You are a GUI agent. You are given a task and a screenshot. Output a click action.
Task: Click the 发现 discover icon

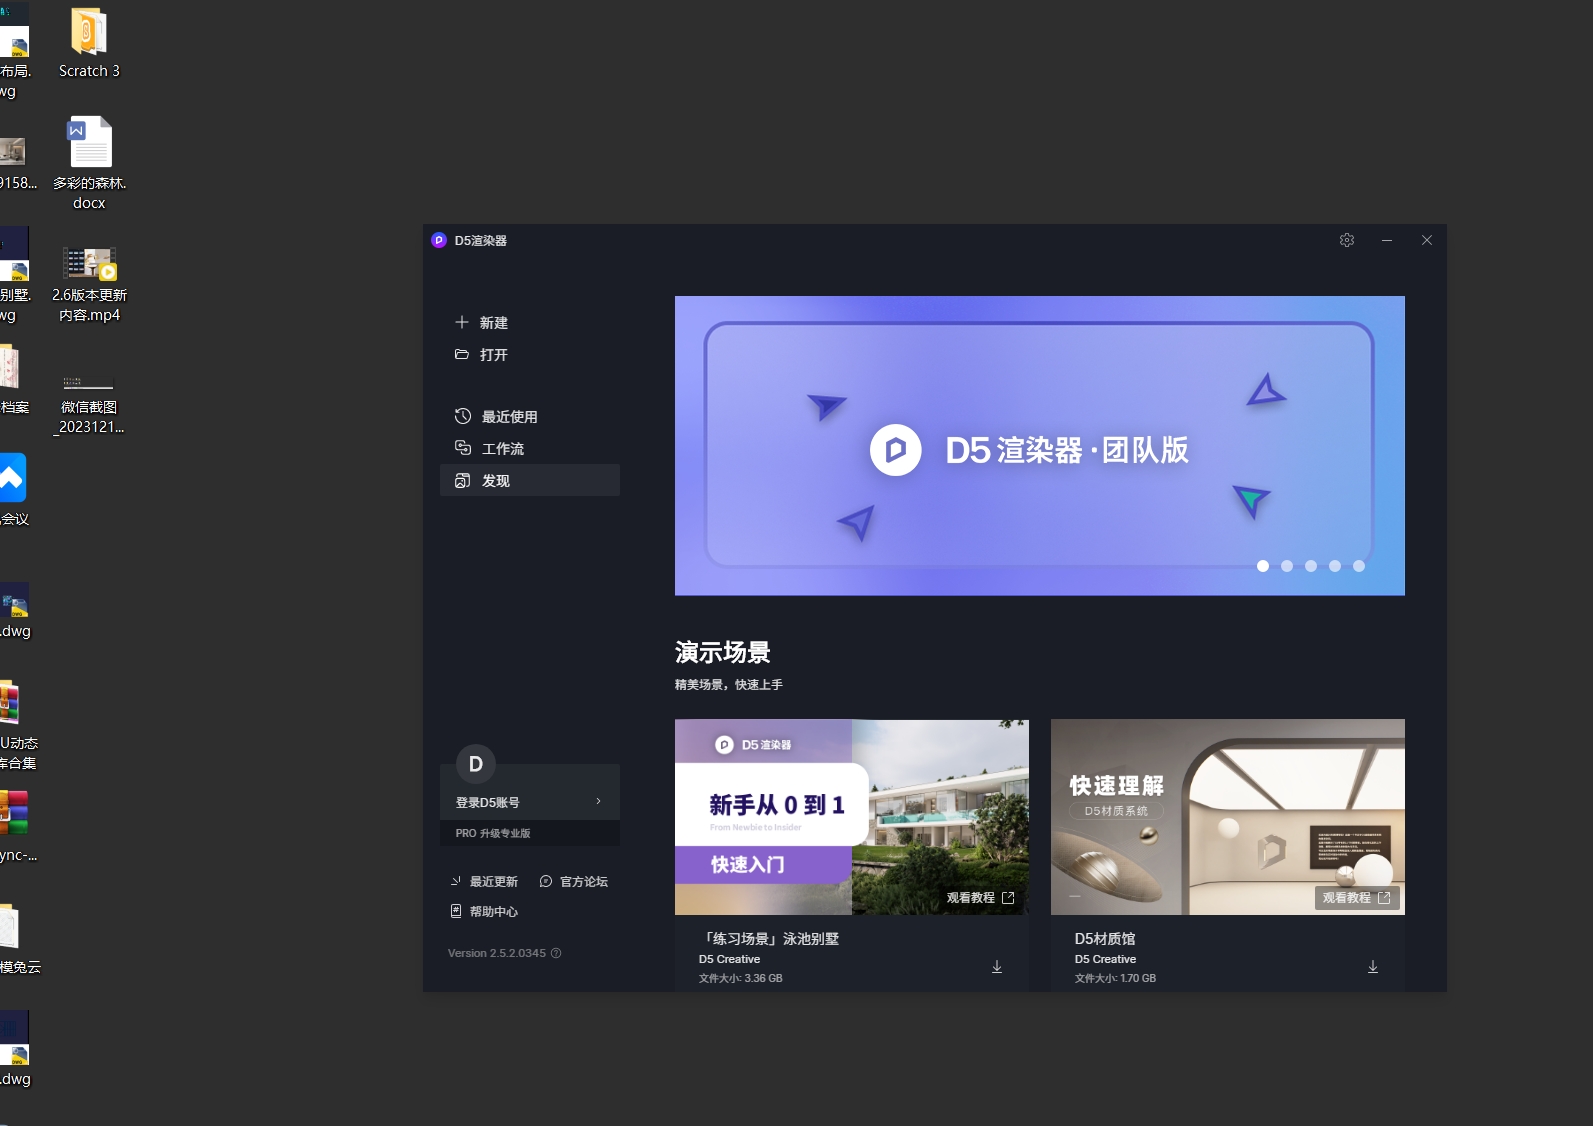point(463,480)
